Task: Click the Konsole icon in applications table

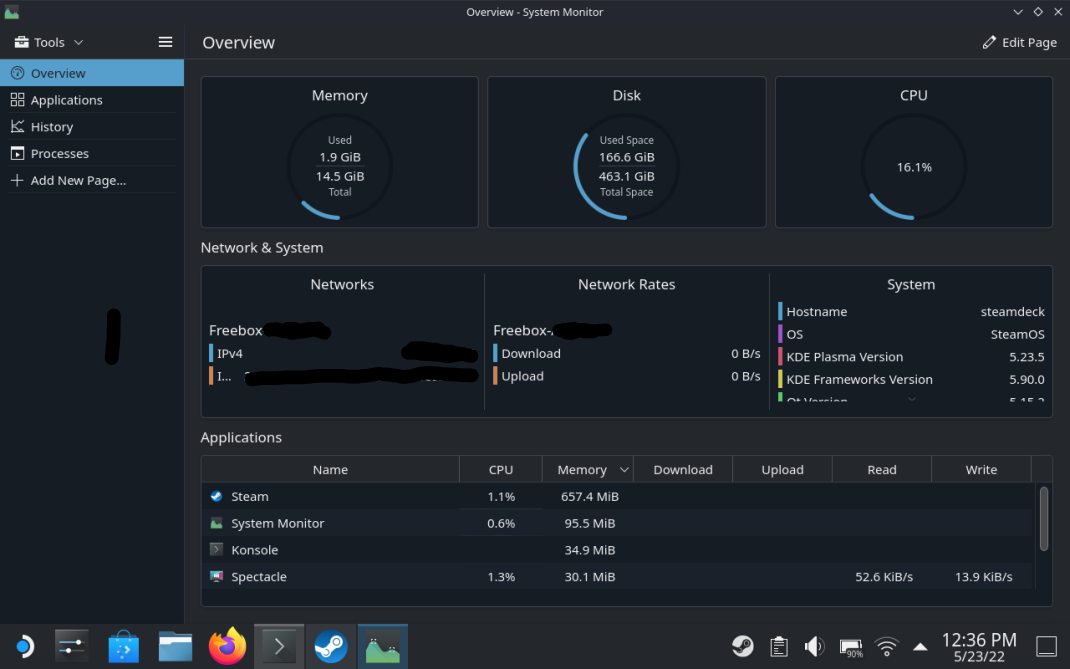Action: point(216,550)
